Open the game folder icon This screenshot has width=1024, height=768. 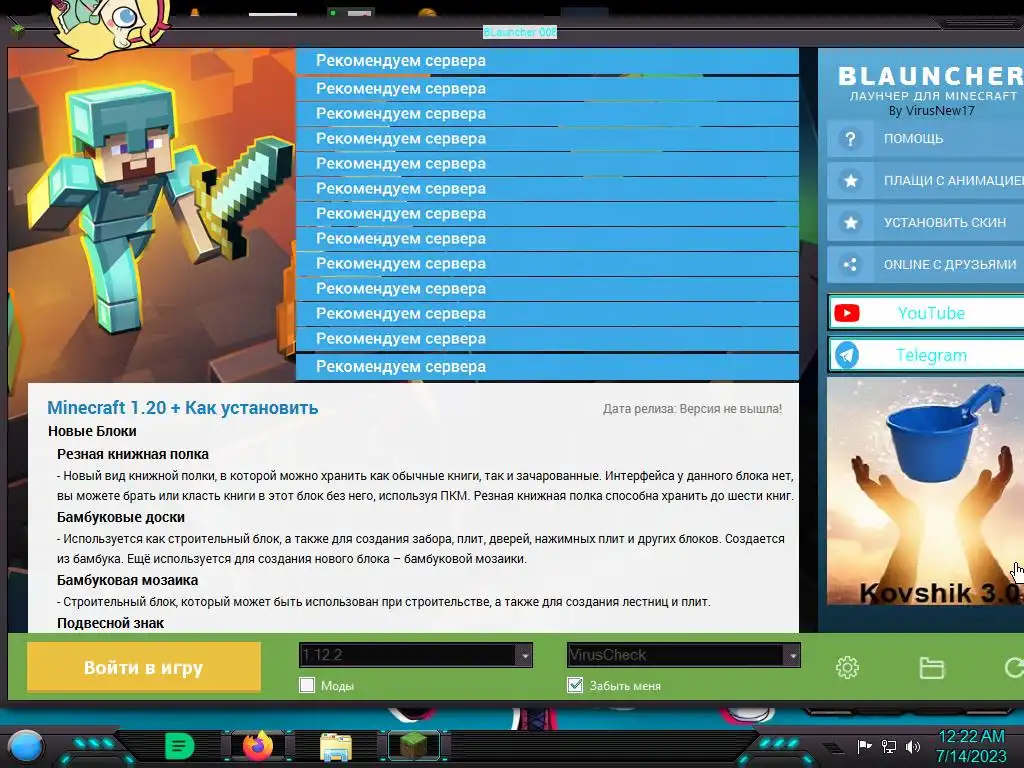931,667
